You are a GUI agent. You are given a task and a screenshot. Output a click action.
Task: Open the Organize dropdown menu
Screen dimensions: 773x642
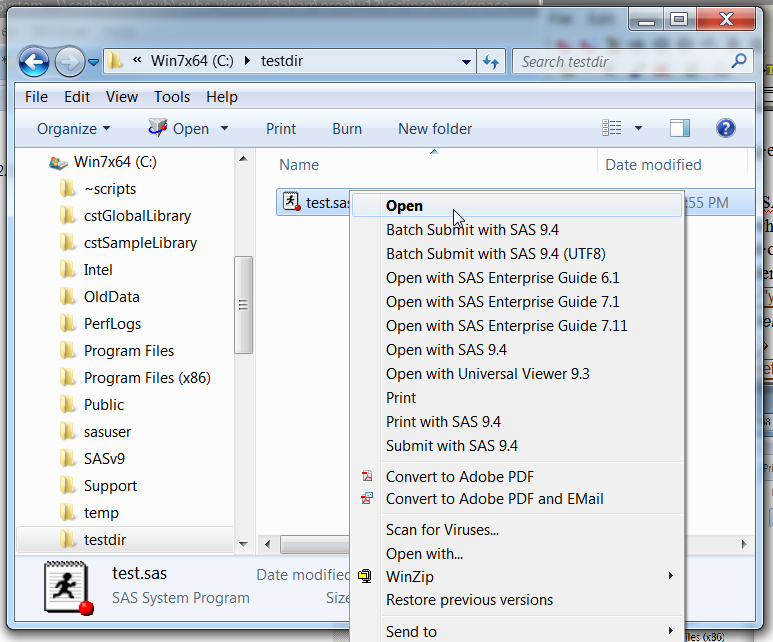[73, 128]
